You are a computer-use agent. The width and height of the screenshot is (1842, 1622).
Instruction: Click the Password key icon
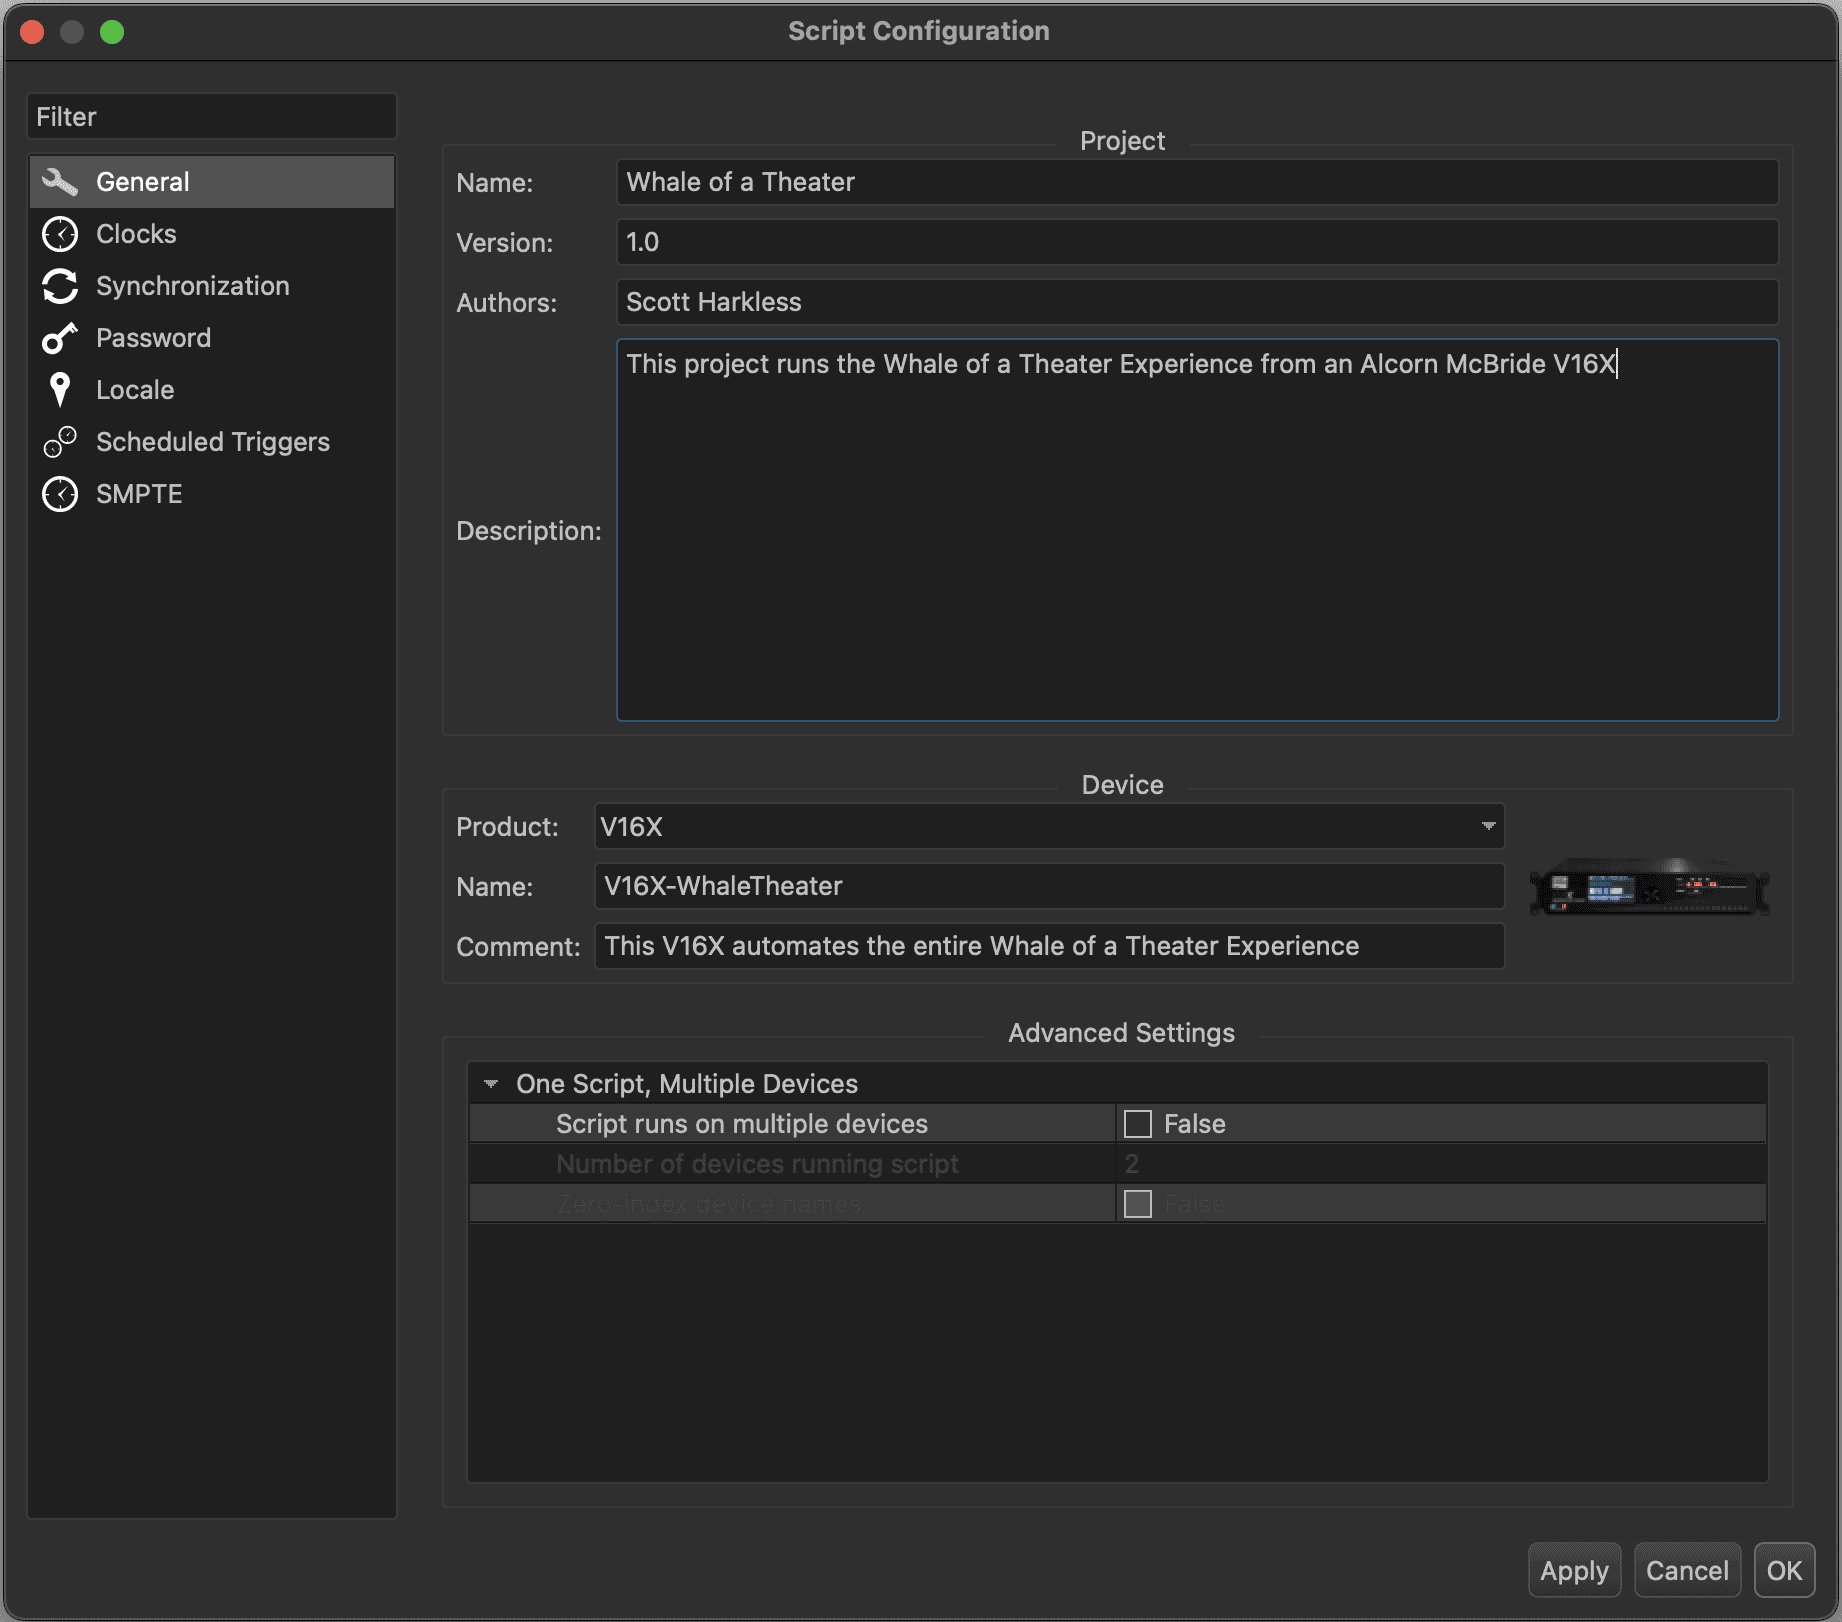(60, 338)
